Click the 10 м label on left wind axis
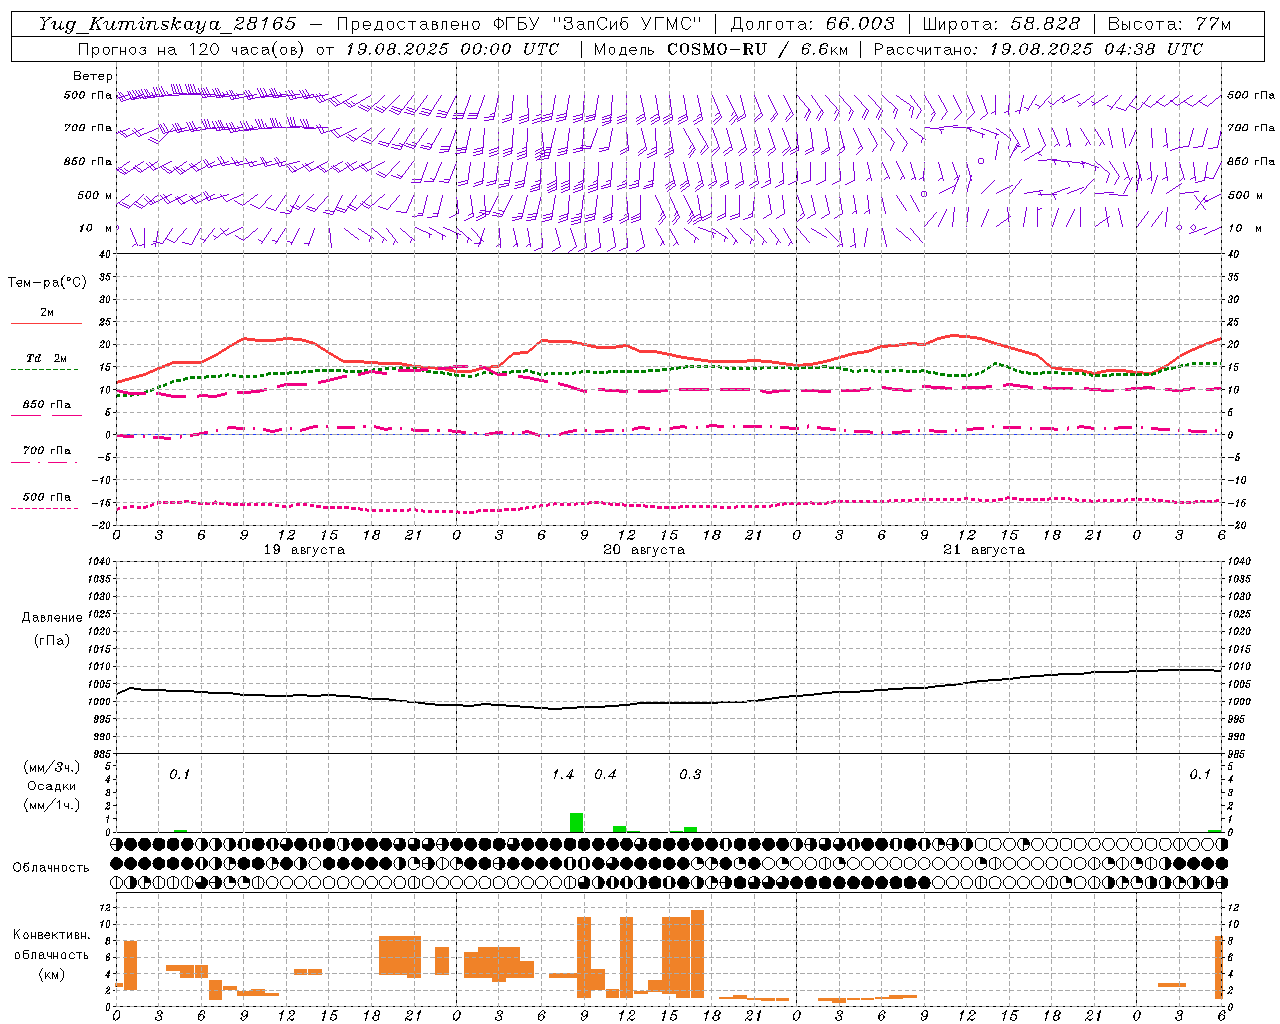The image size is (1280, 1024). (95, 228)
